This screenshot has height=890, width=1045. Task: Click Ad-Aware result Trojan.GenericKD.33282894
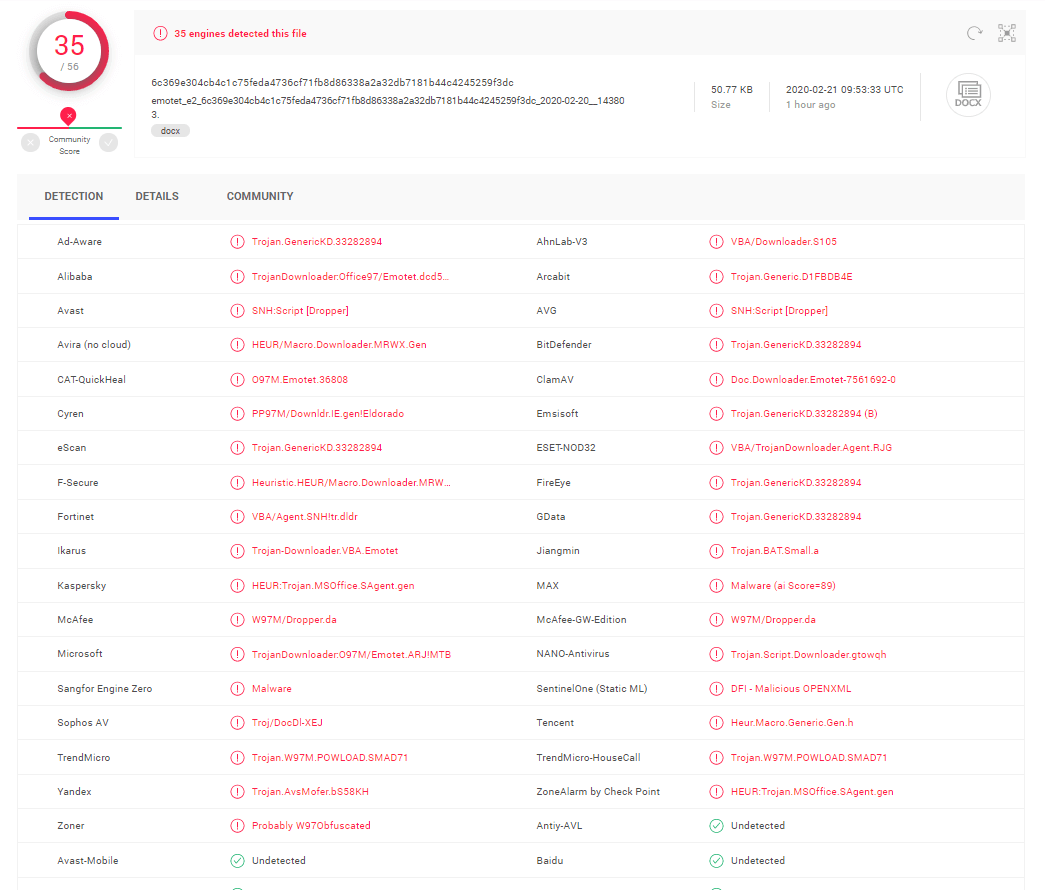pos(317,242)
